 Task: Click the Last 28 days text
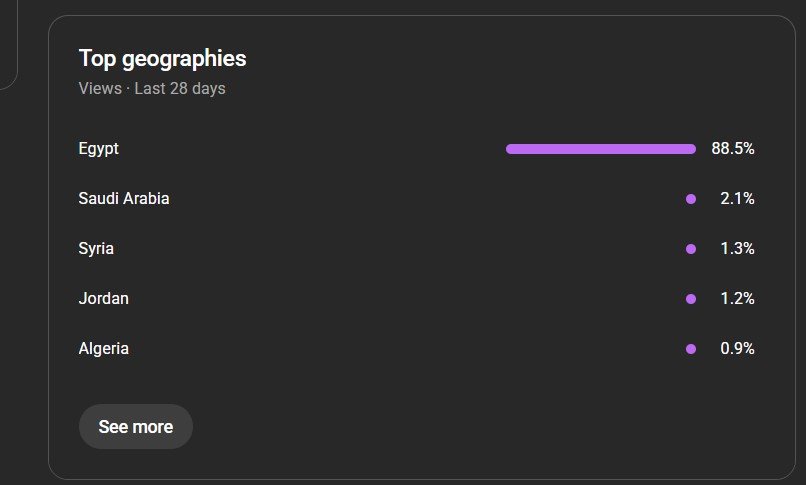tap(180, 89)
